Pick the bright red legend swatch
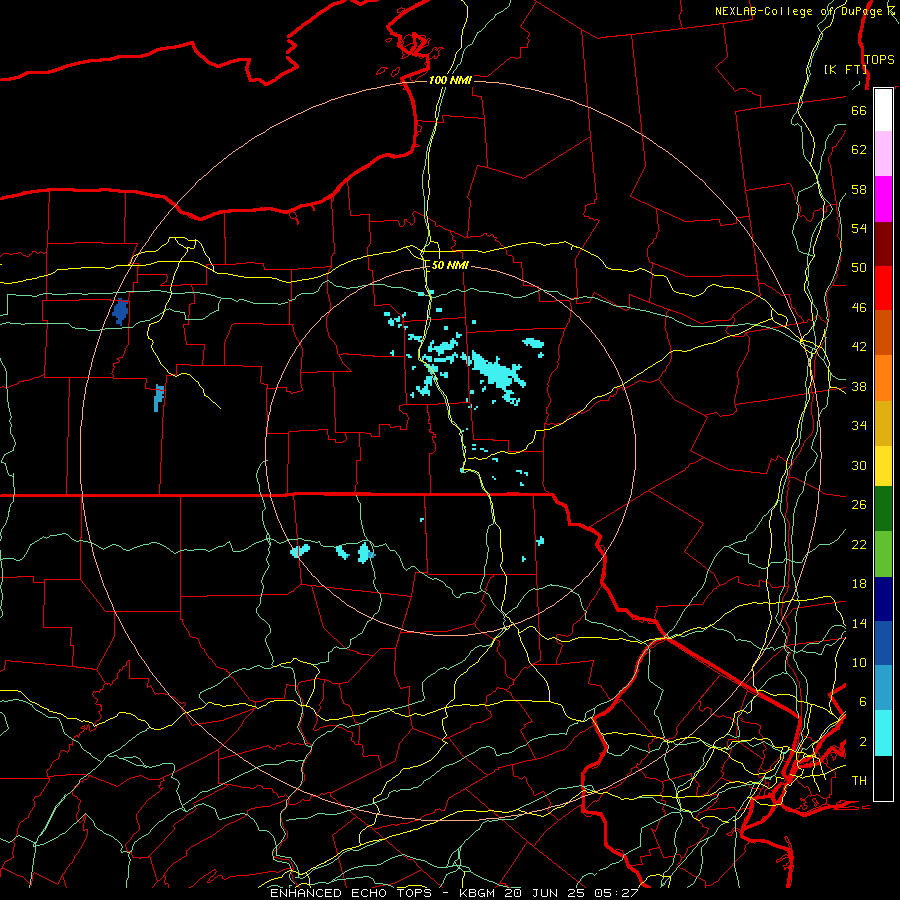900x900 pixels. [x=883, y=288]
